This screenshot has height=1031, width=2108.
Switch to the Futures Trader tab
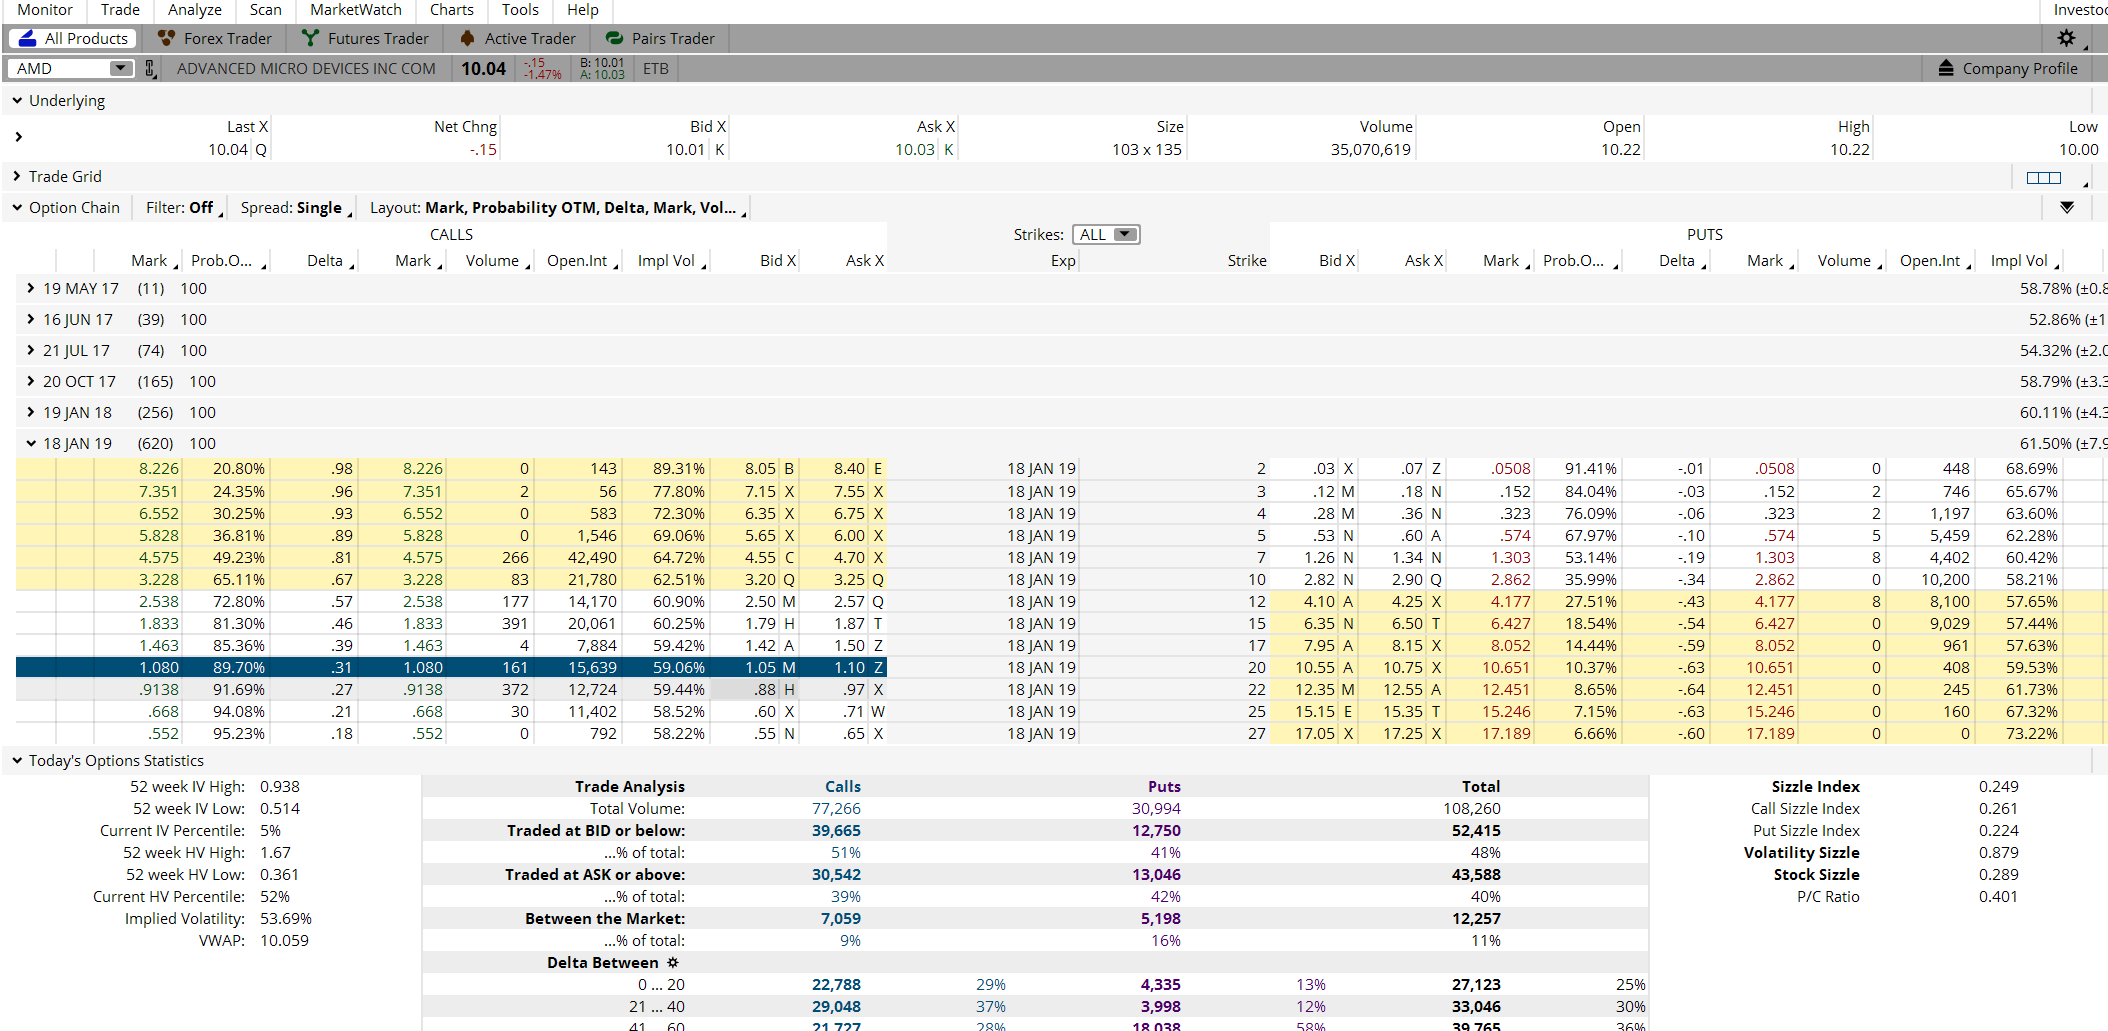(x=365, y=39)
